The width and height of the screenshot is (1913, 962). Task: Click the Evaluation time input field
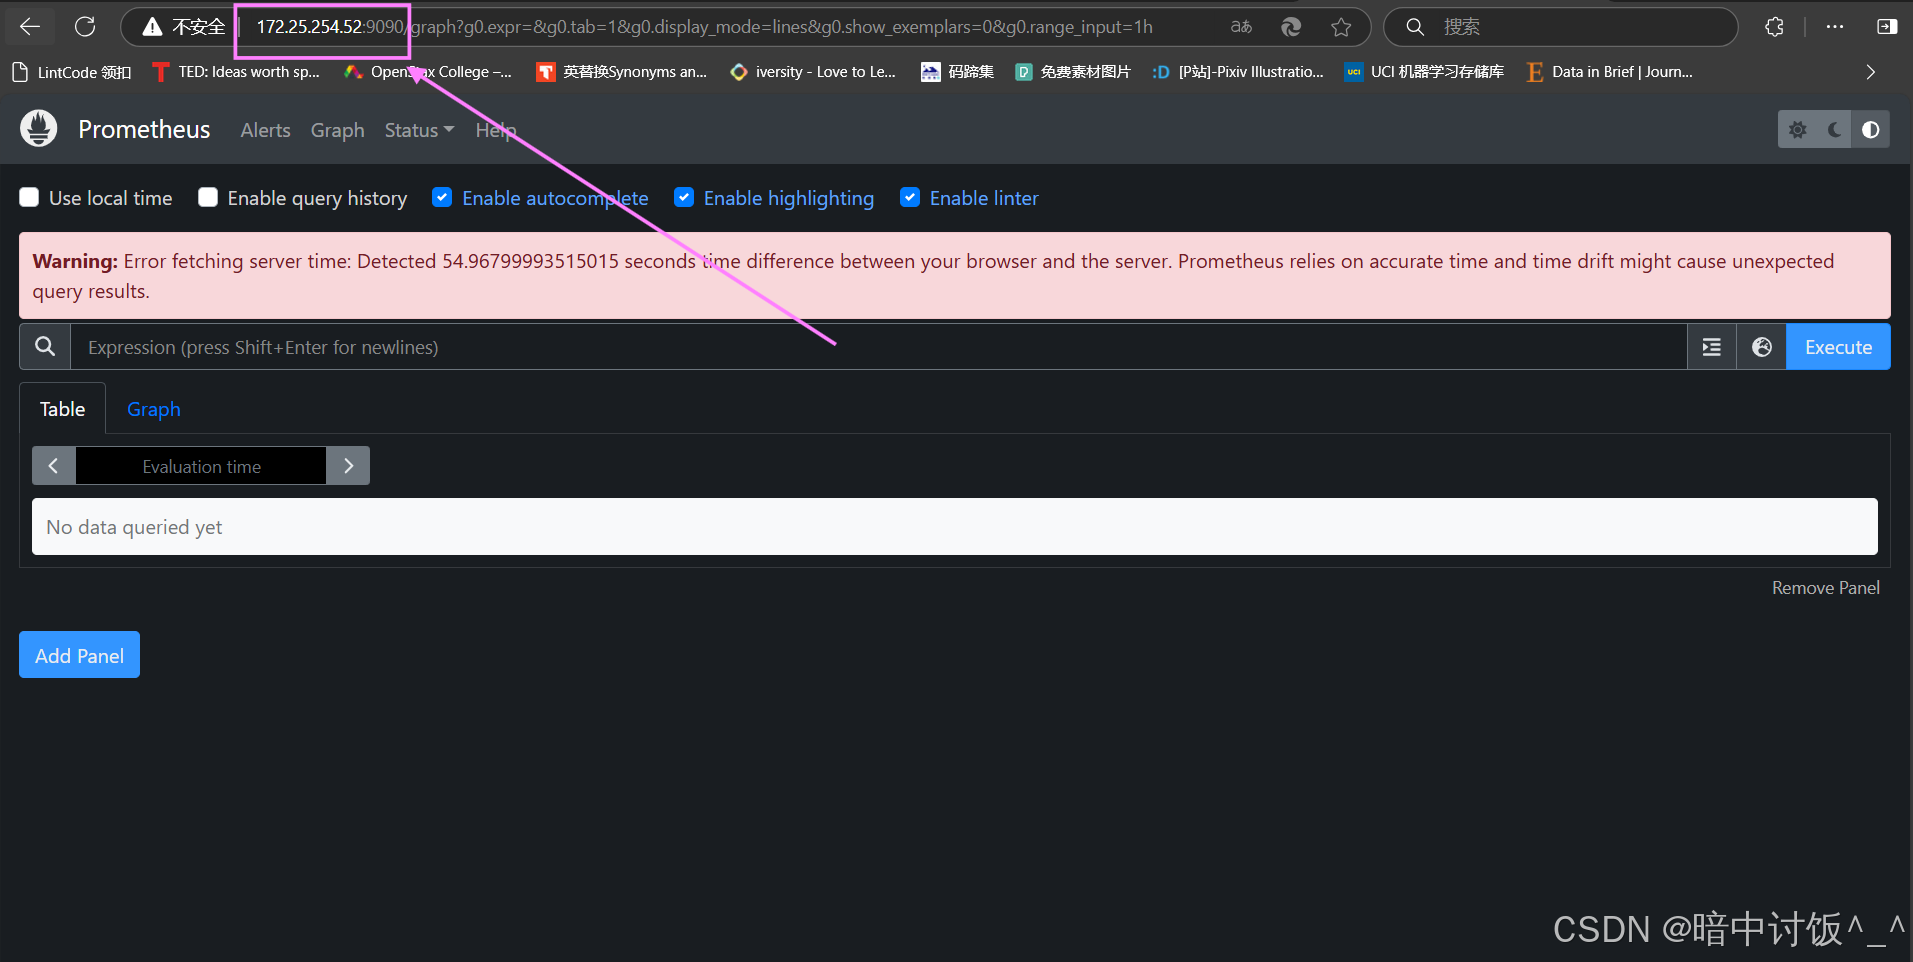click(201, 466)
